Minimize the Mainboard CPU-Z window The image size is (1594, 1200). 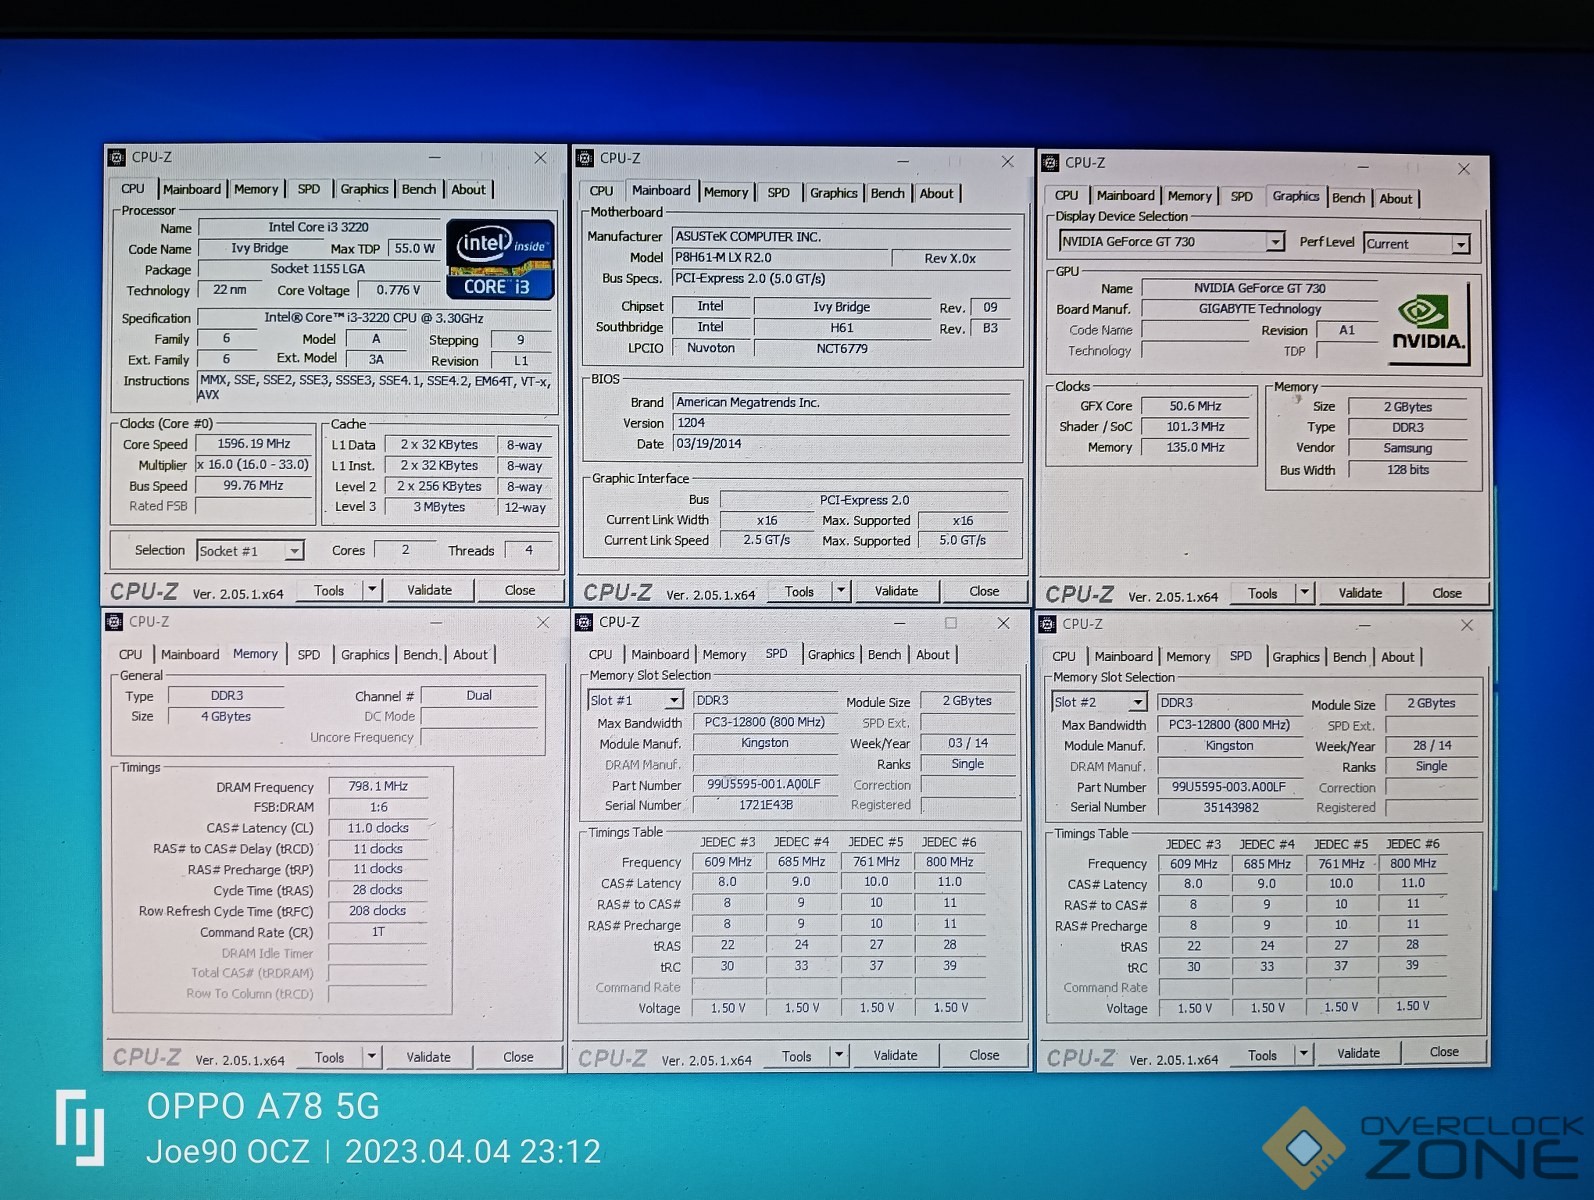pyautogui.click(x=902, y=160)
